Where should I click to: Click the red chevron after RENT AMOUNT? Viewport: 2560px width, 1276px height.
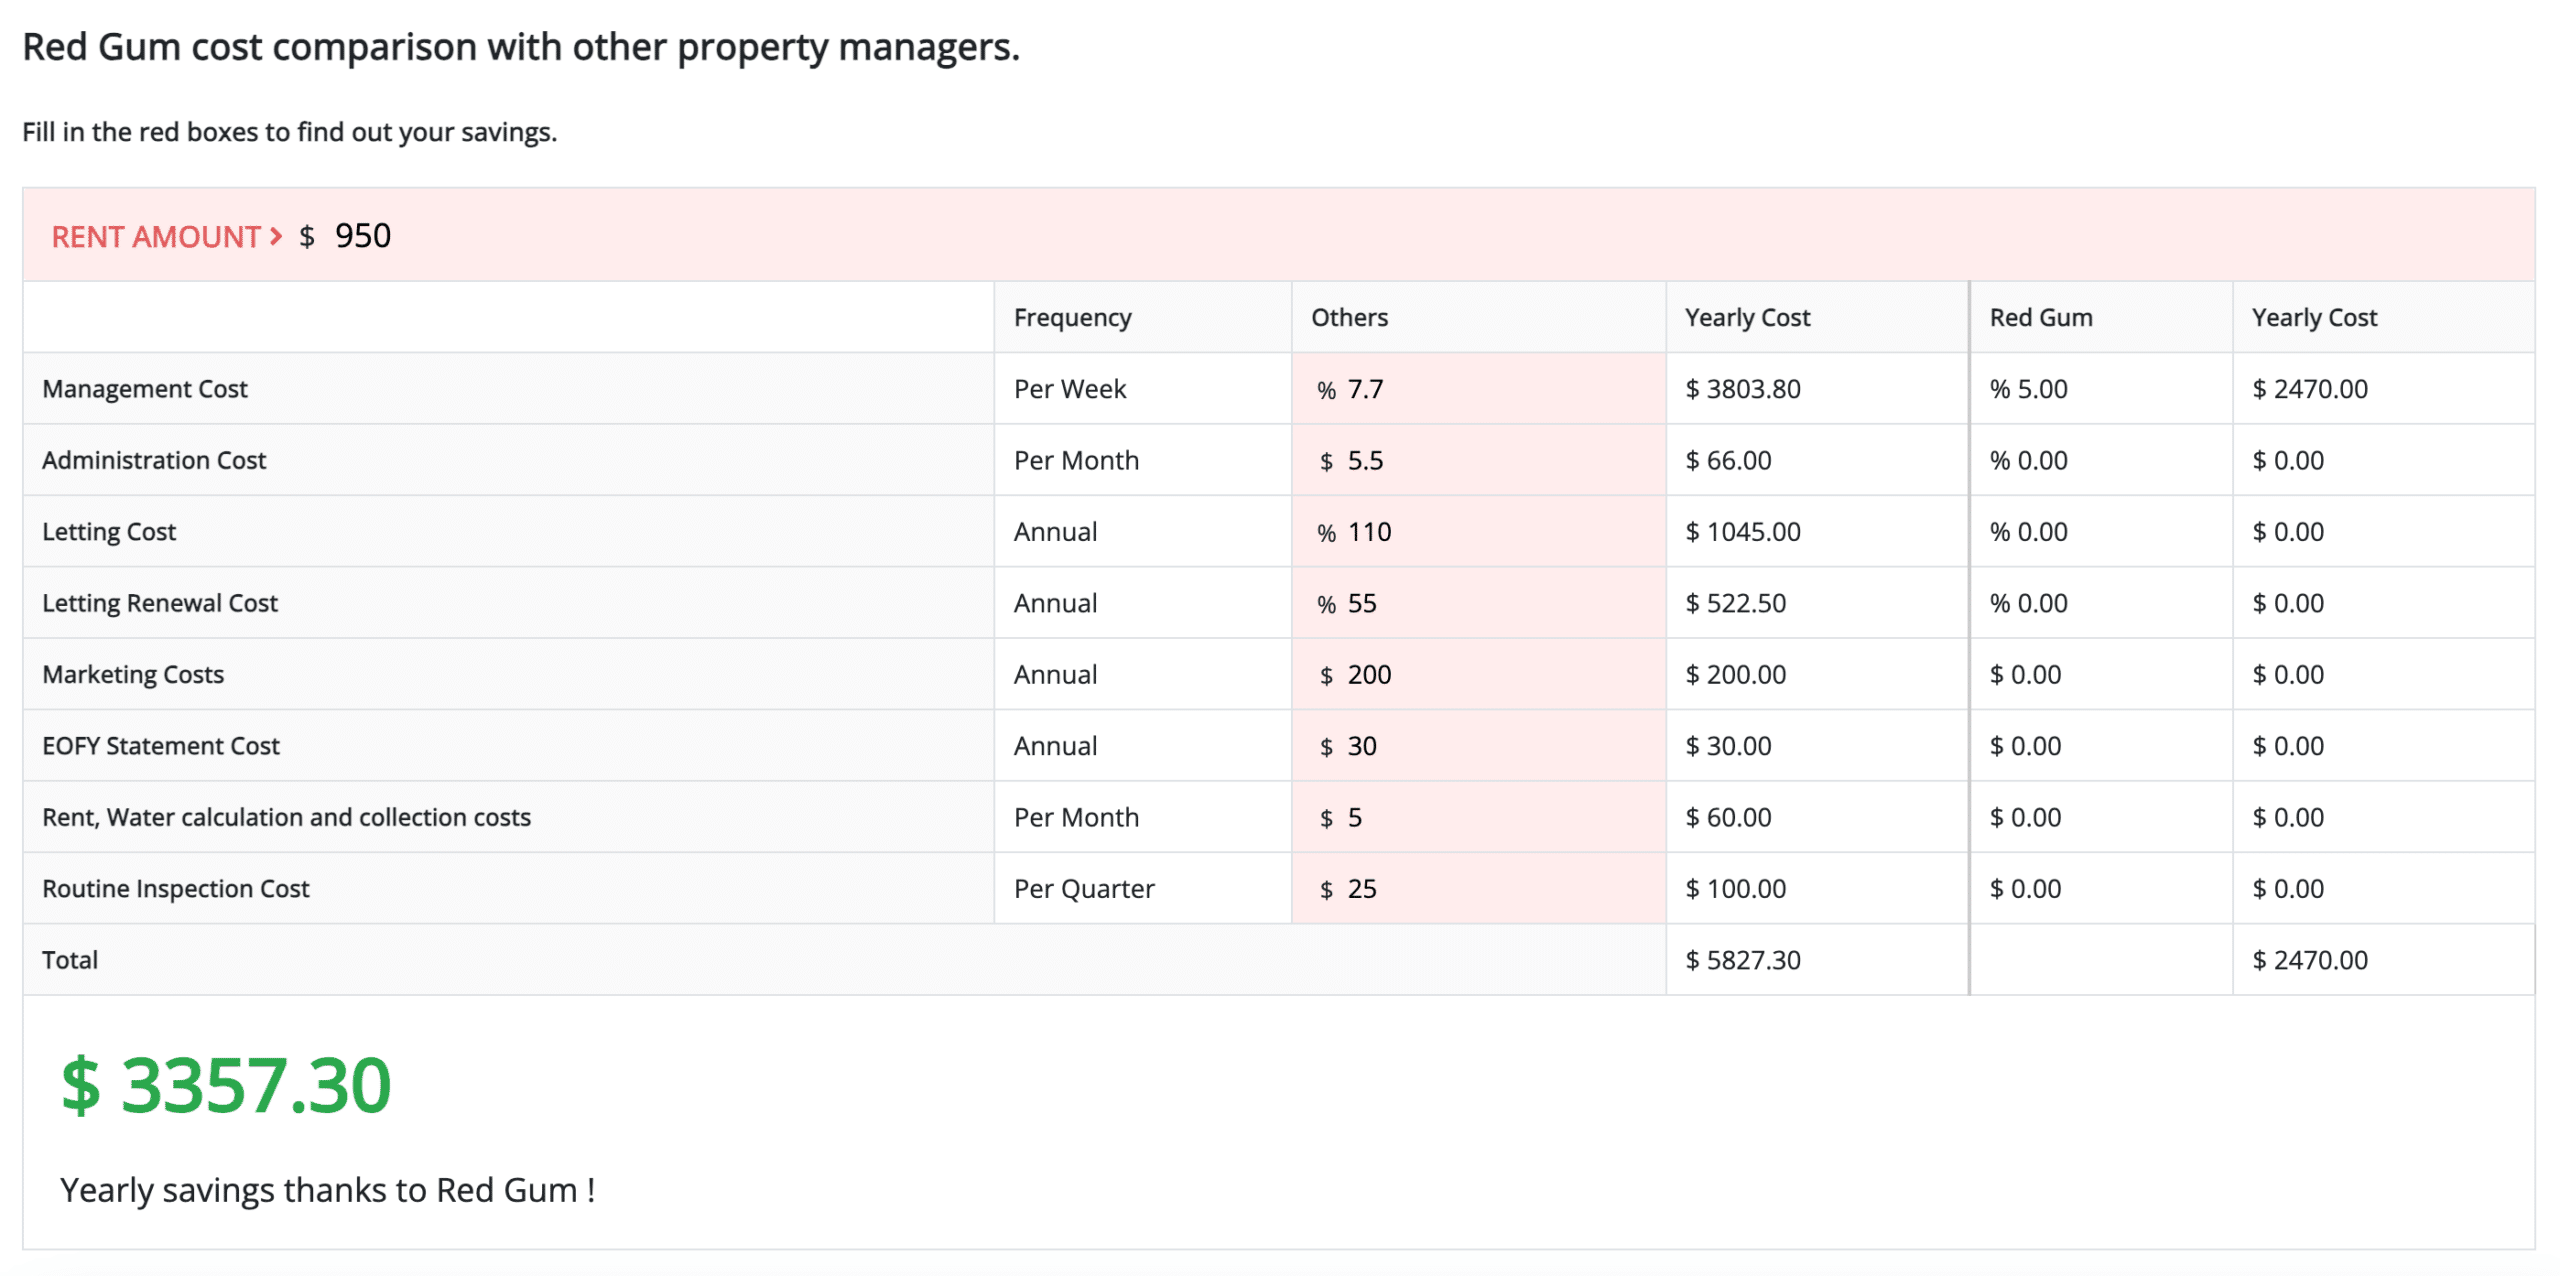point(276,236)
